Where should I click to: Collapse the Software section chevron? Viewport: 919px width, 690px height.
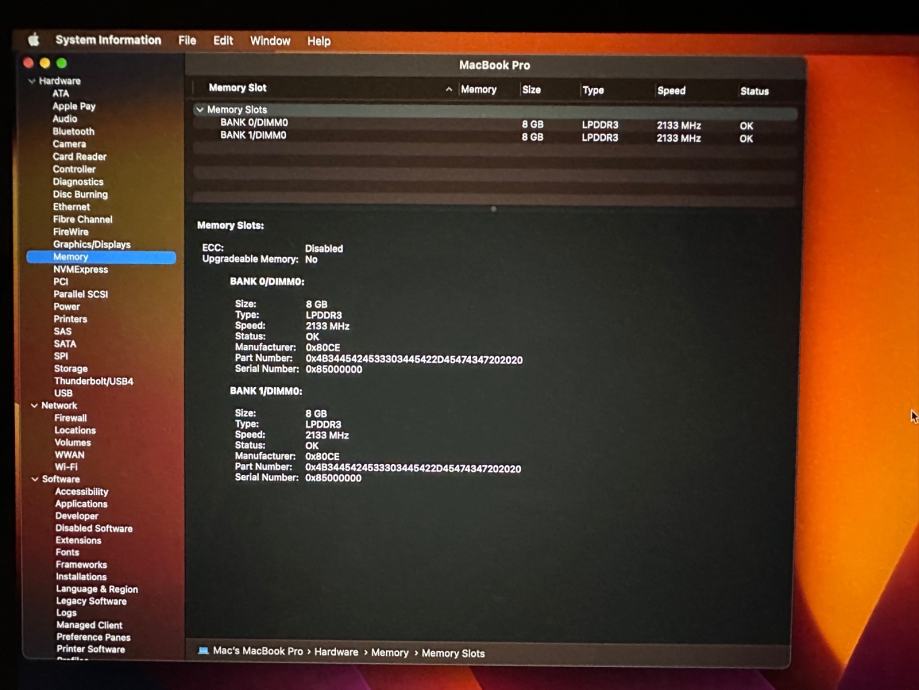tap(35, 479)
